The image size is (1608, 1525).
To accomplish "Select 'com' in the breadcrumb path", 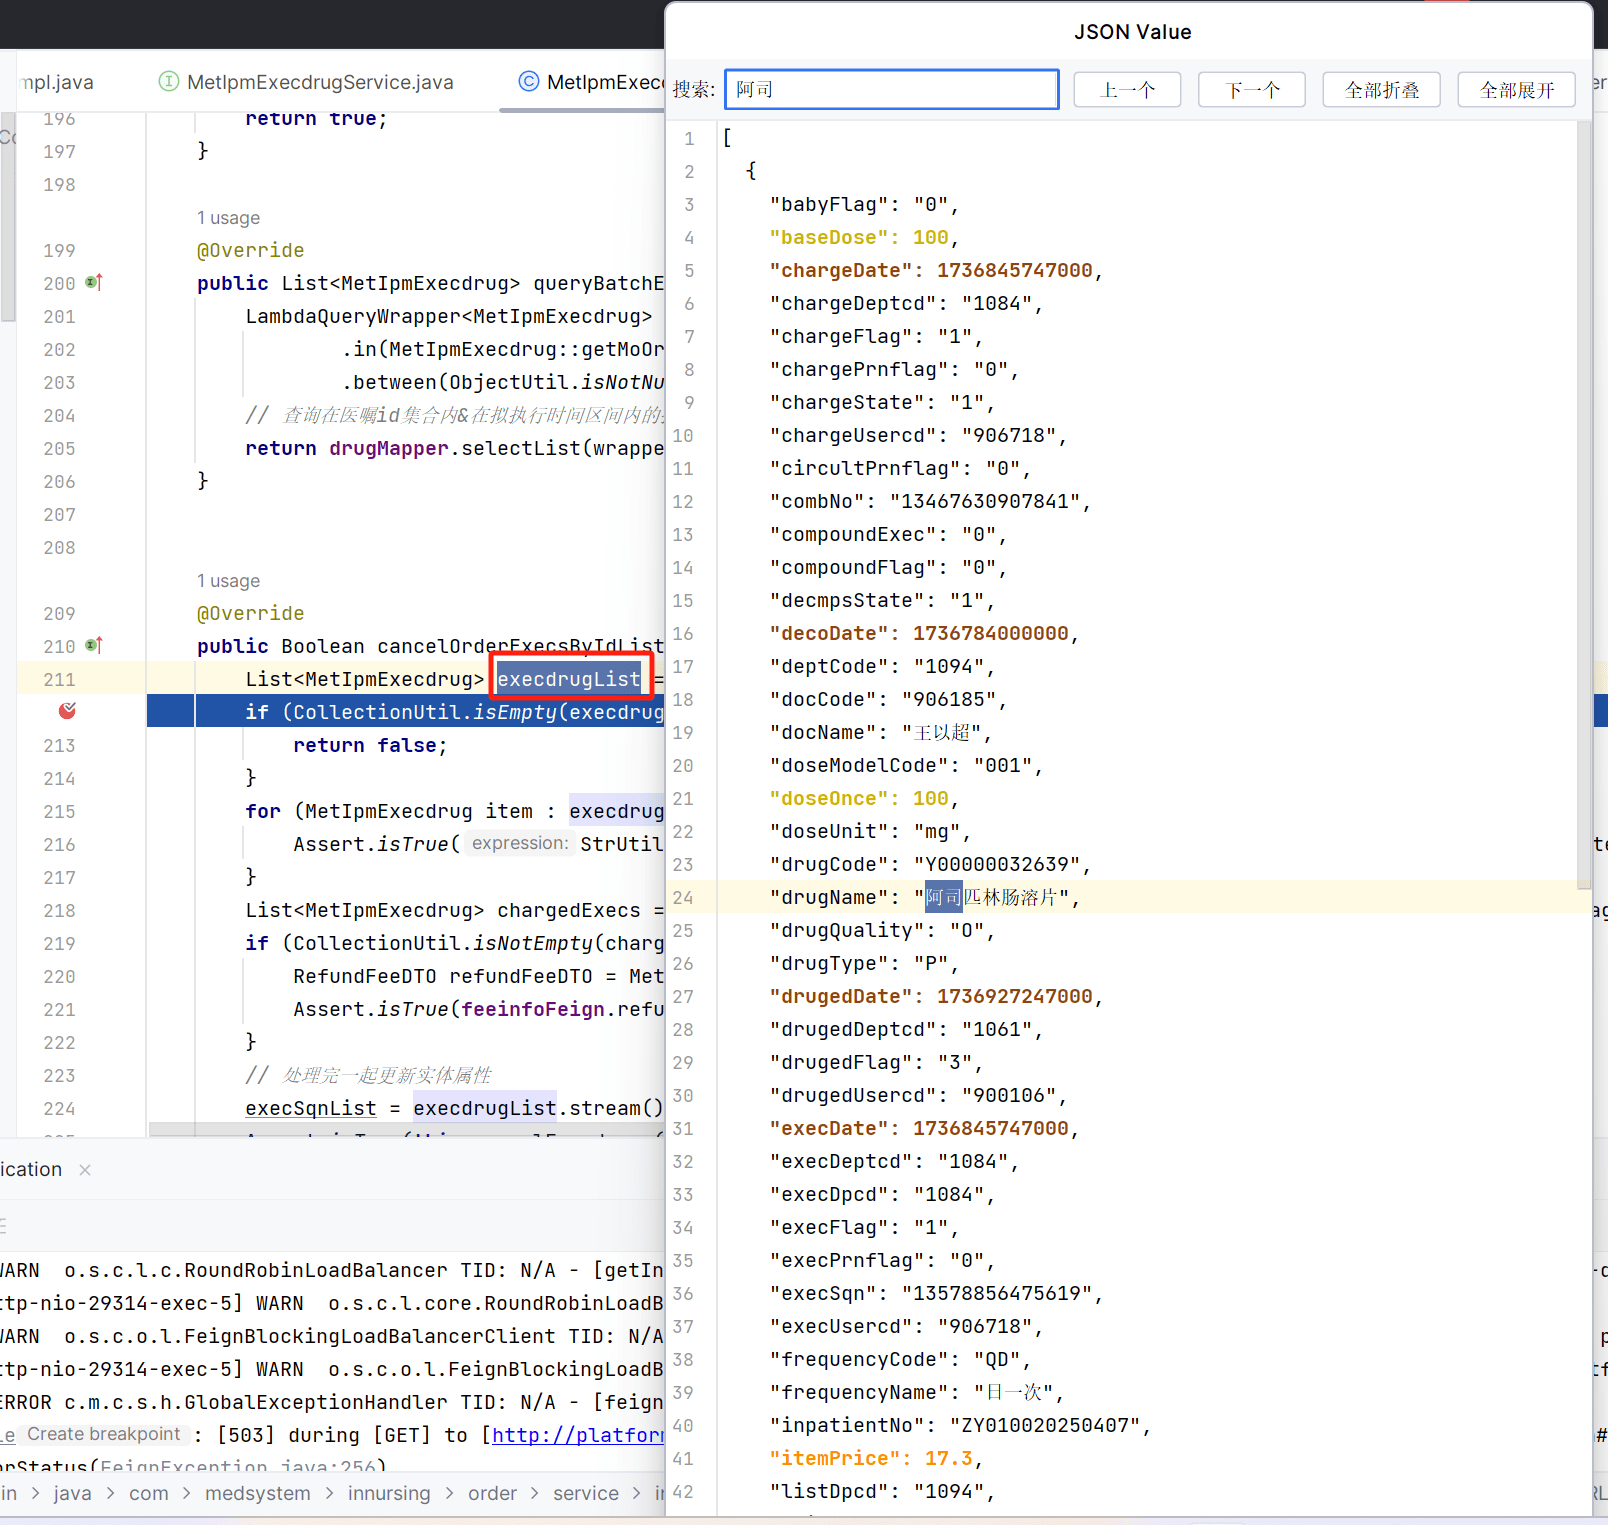I will click(149, 1493).
